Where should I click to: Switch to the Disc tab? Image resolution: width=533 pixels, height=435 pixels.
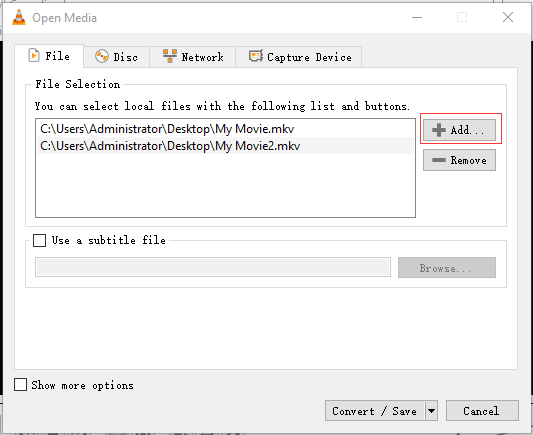[x=116, y=57]
